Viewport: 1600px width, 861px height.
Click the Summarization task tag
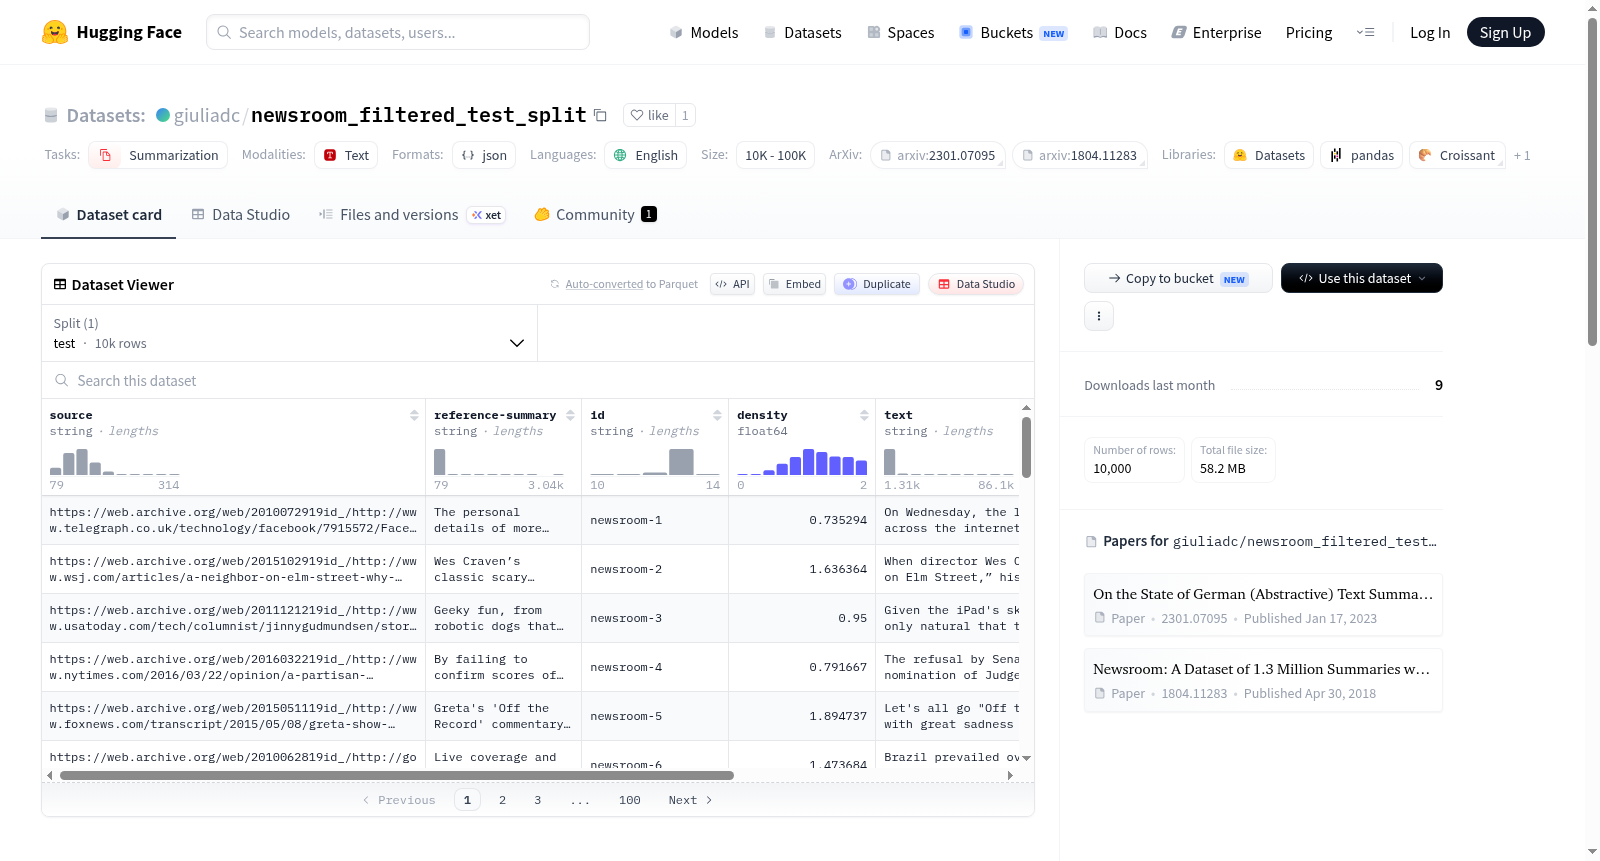158,155
